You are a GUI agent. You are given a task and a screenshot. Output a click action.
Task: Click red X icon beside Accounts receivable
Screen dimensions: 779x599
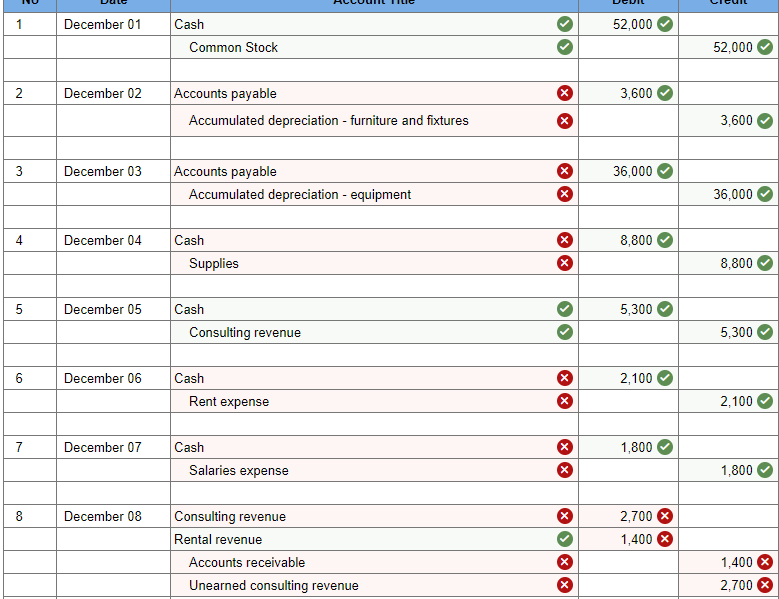coord(564,562)
